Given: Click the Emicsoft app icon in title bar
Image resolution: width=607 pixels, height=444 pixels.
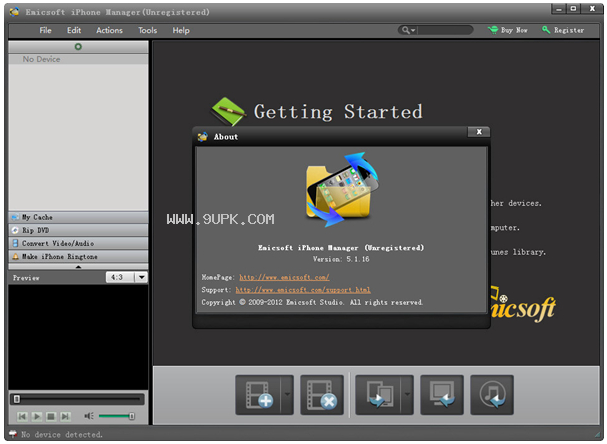Looking at the screenshot, I should (x=14, y=12).
